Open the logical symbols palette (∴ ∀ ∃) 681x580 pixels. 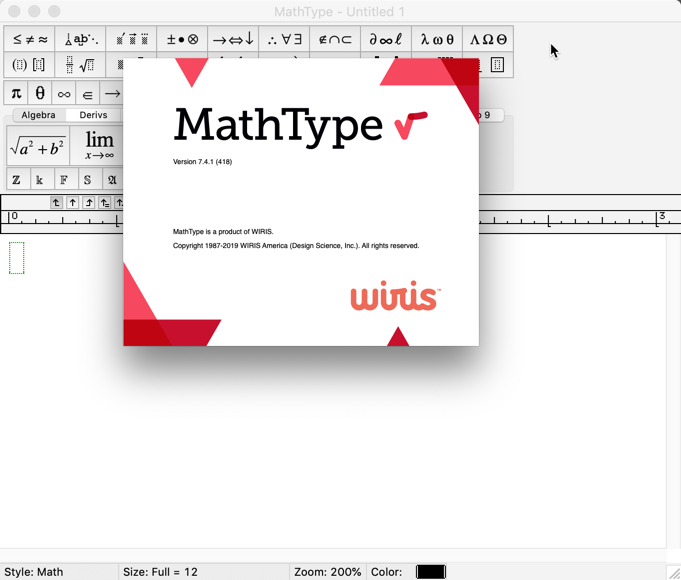click(x=284, y=39)
